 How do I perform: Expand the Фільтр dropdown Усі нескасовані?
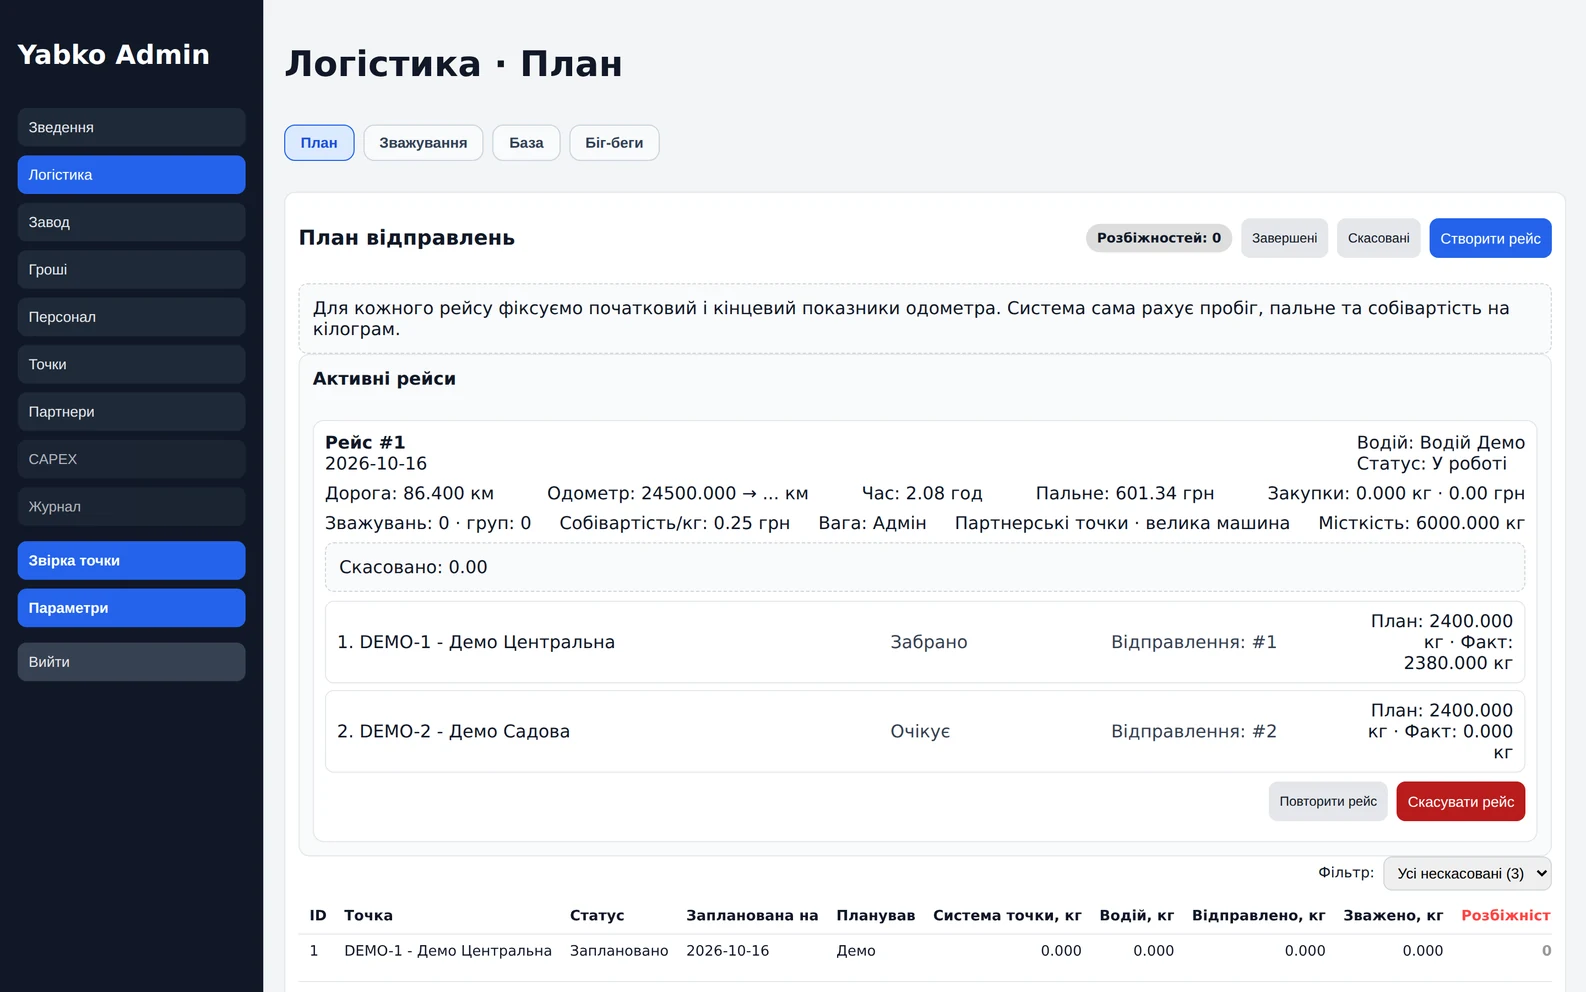tap(1467, 874)
